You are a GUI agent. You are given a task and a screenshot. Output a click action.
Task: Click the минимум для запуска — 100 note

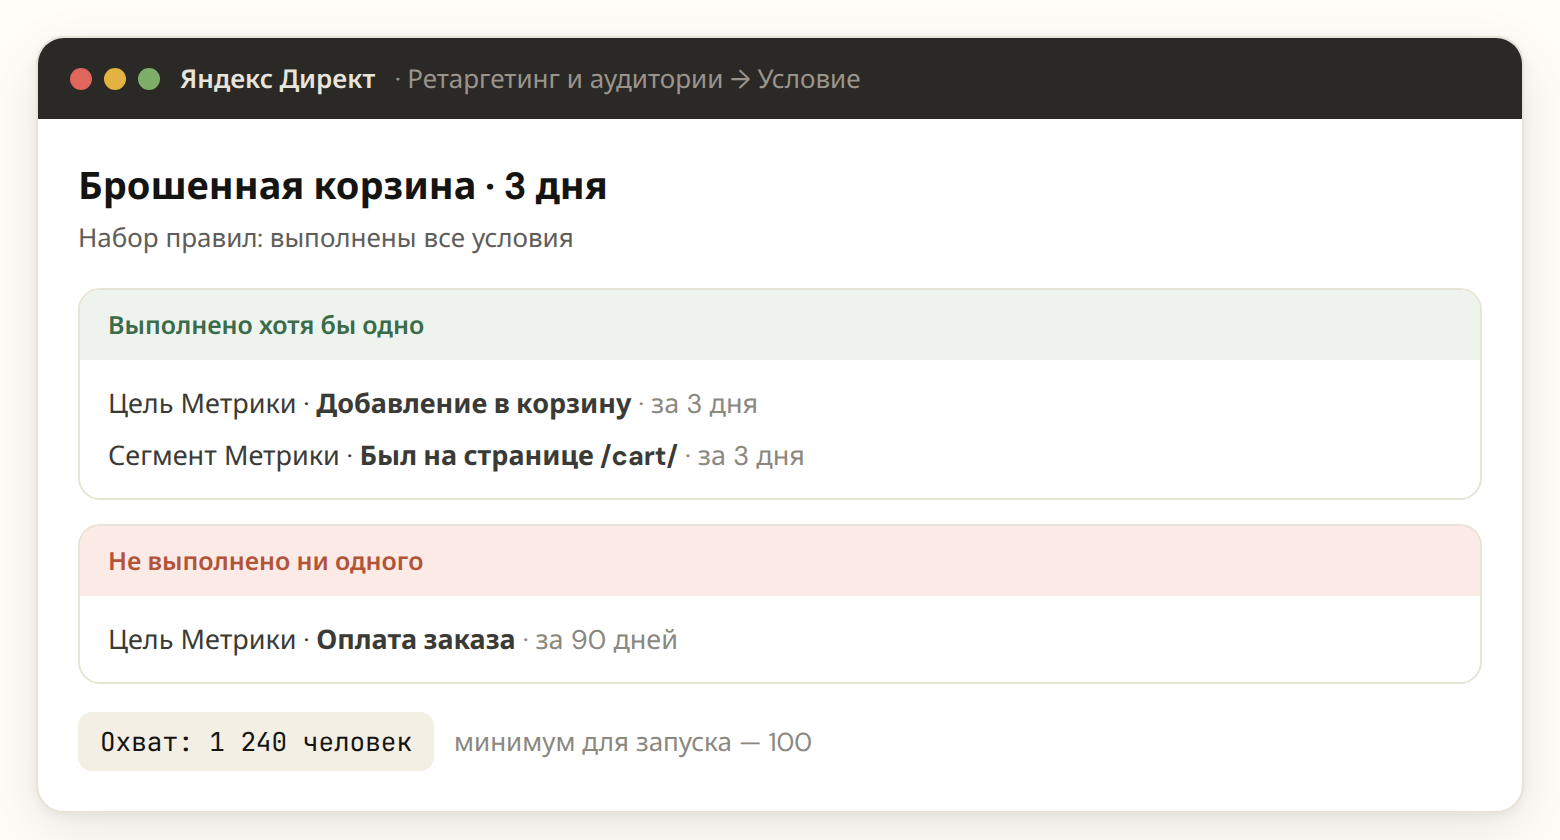coord(633,743)
